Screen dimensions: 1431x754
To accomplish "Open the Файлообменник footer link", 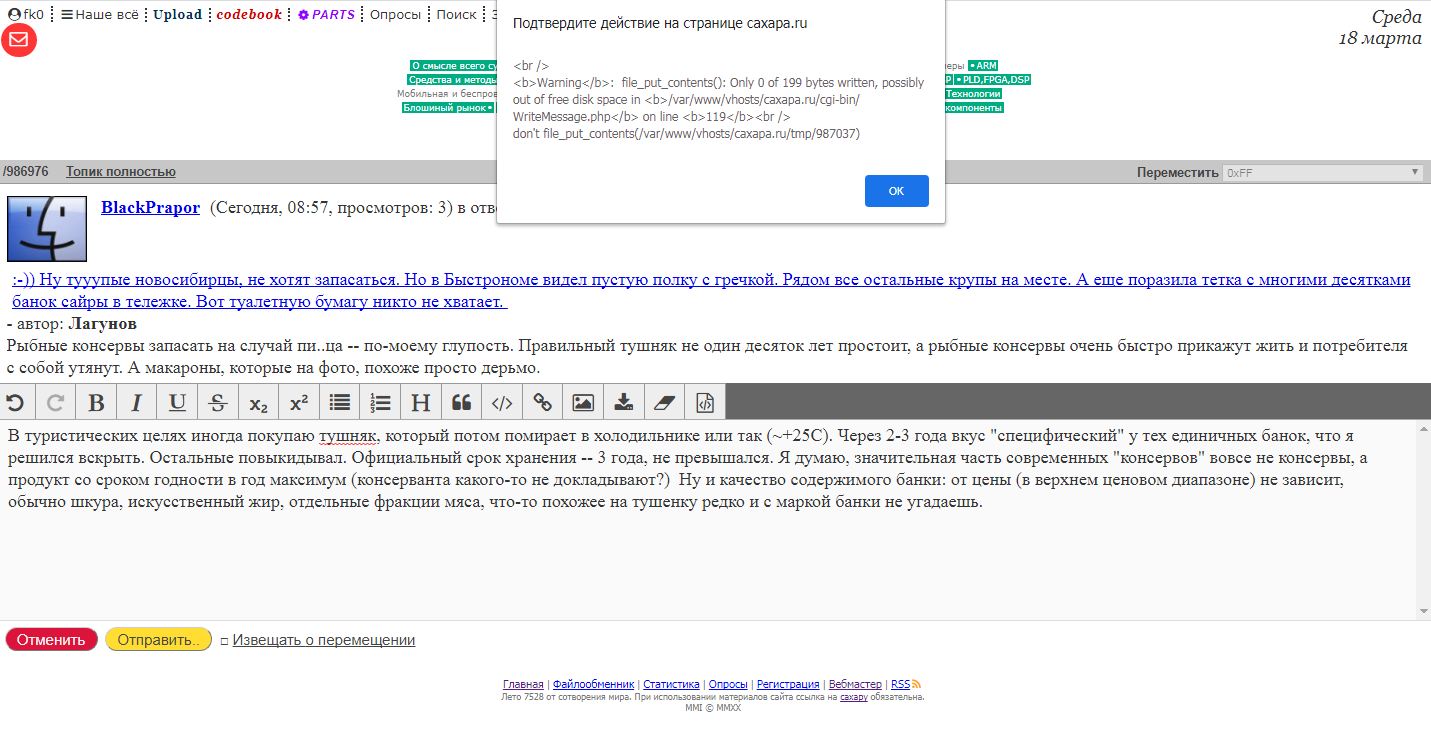I will click(593, 684).
